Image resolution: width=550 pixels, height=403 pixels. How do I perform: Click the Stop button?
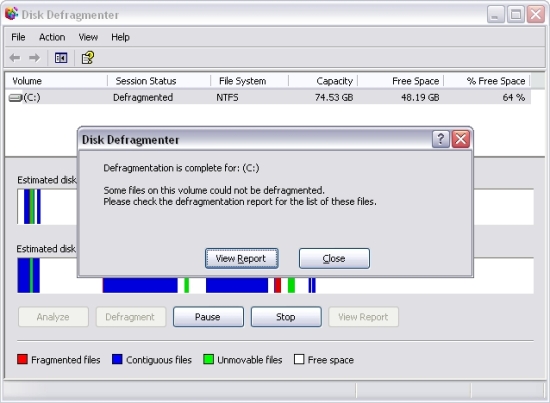286,317
